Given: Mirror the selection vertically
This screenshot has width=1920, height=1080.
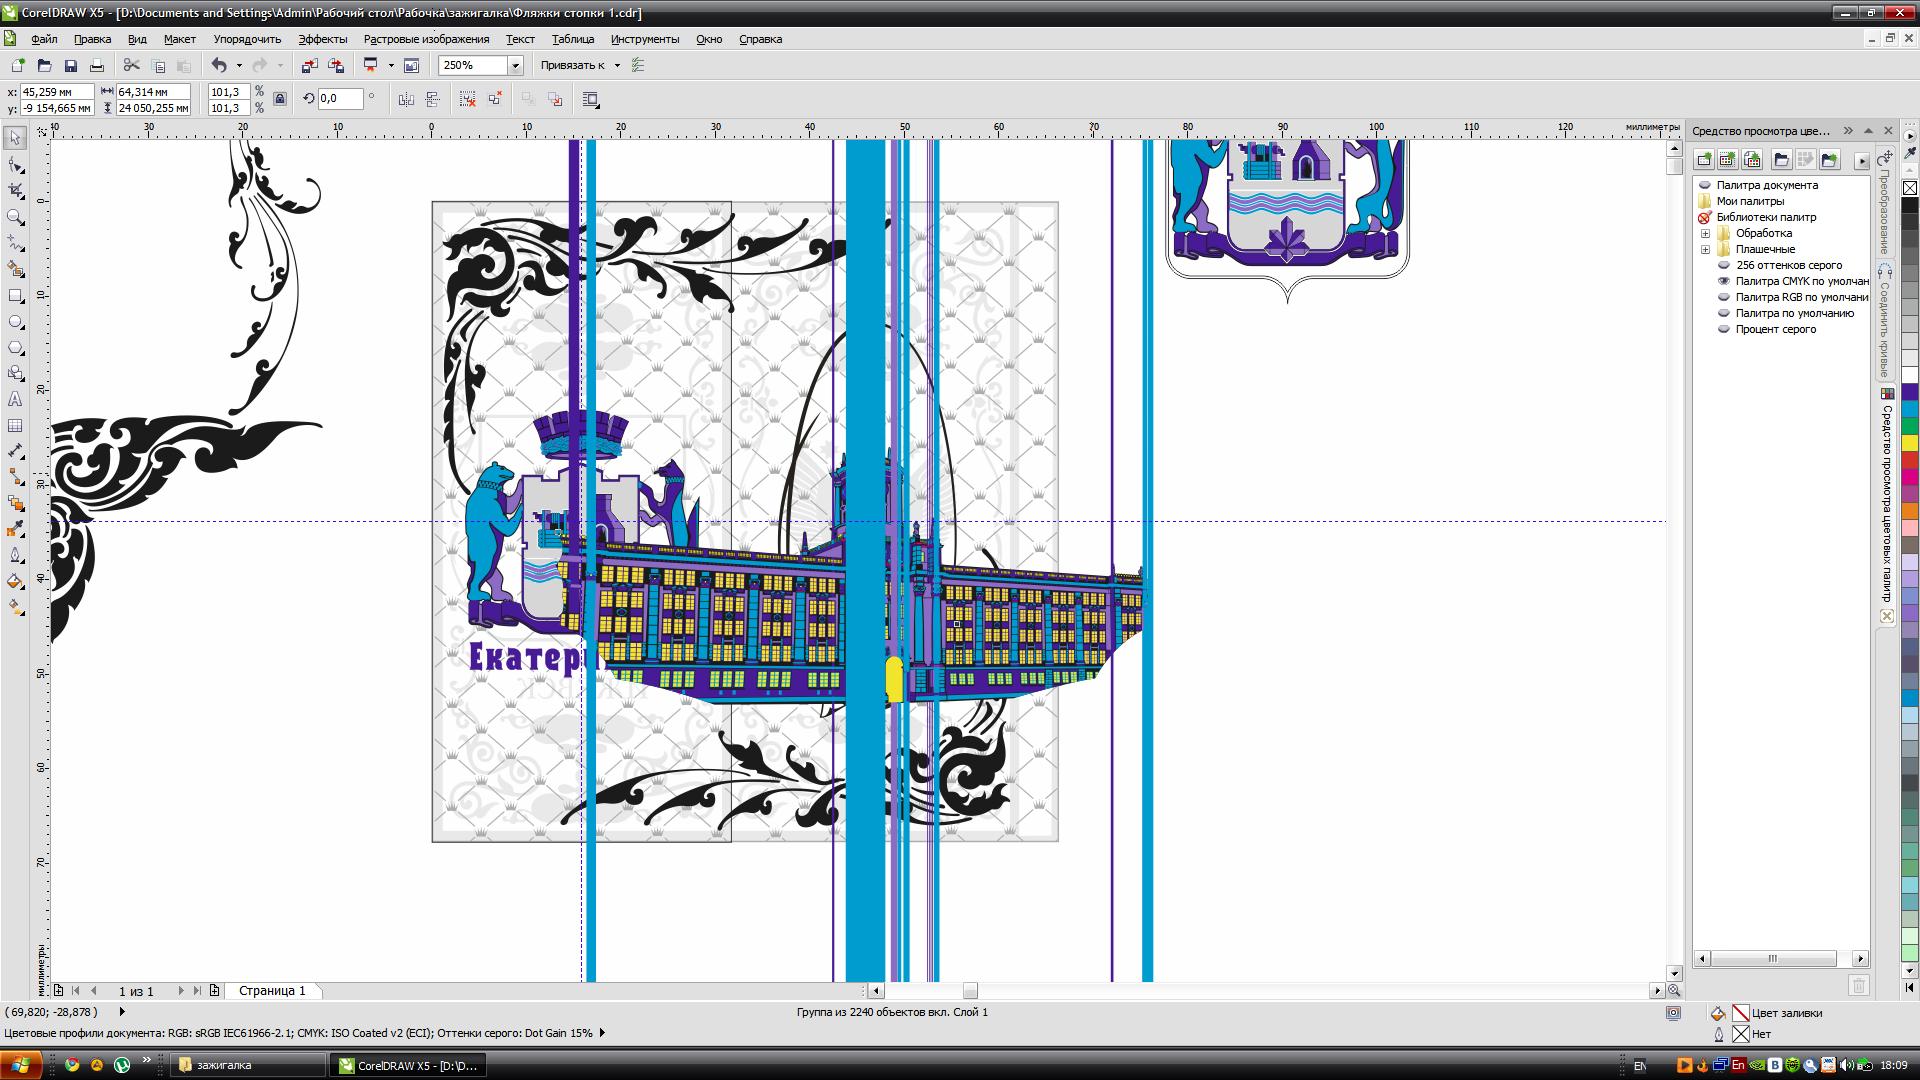Looking at the screenshot, I should coord(433,99).
